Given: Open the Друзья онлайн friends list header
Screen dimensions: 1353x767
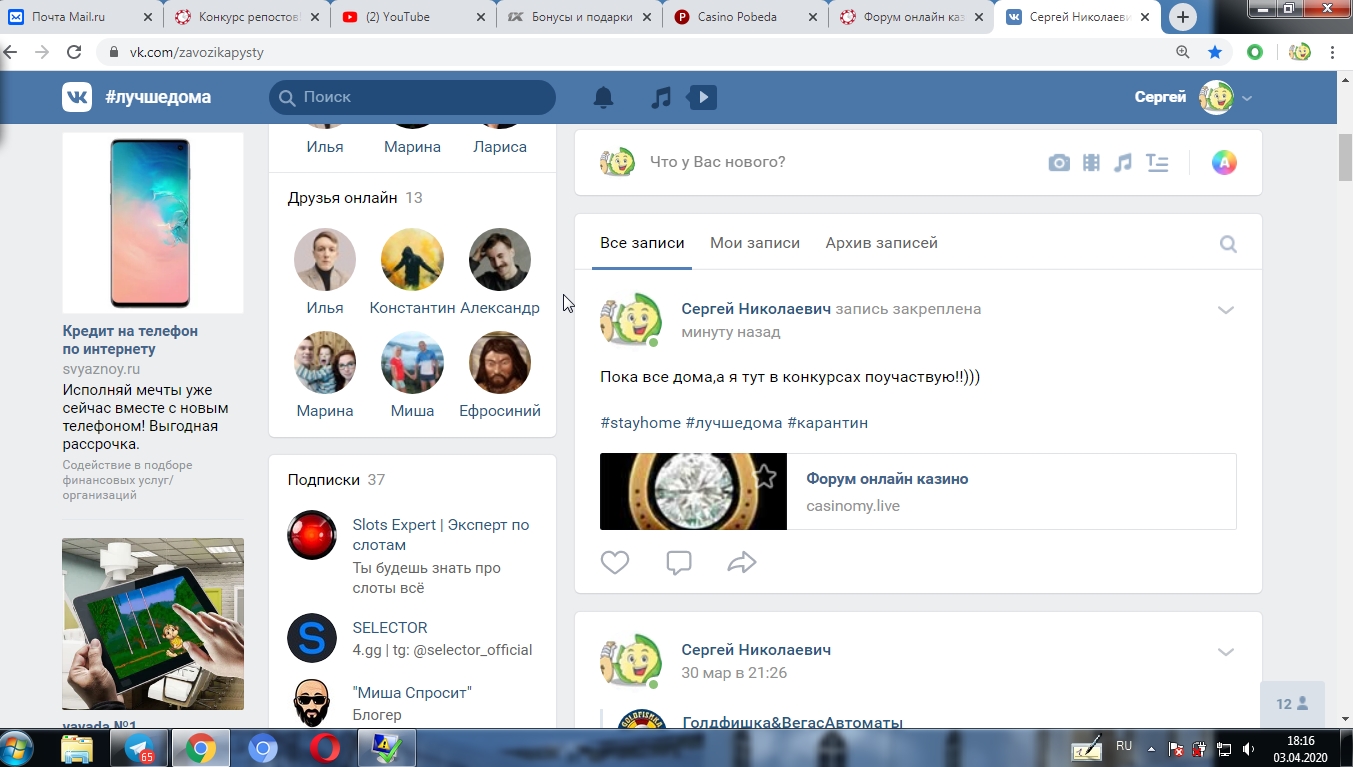Looking at the screenshot, I should tap(355, 198).
